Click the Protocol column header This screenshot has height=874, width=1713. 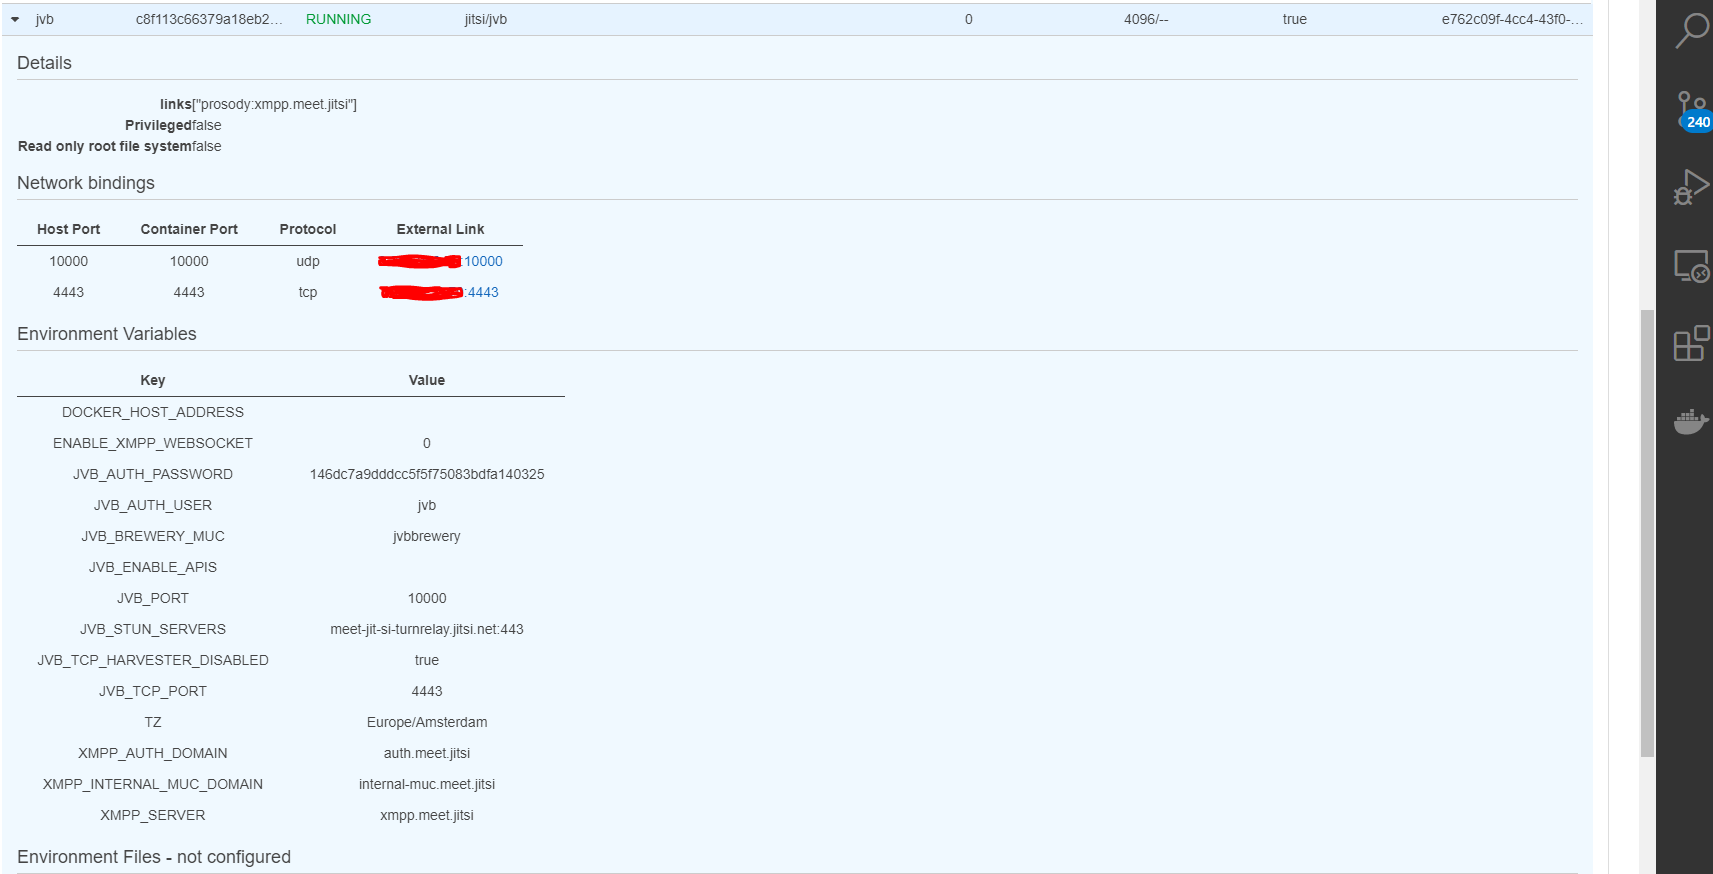pyautogui.click(x=308, y=230)
